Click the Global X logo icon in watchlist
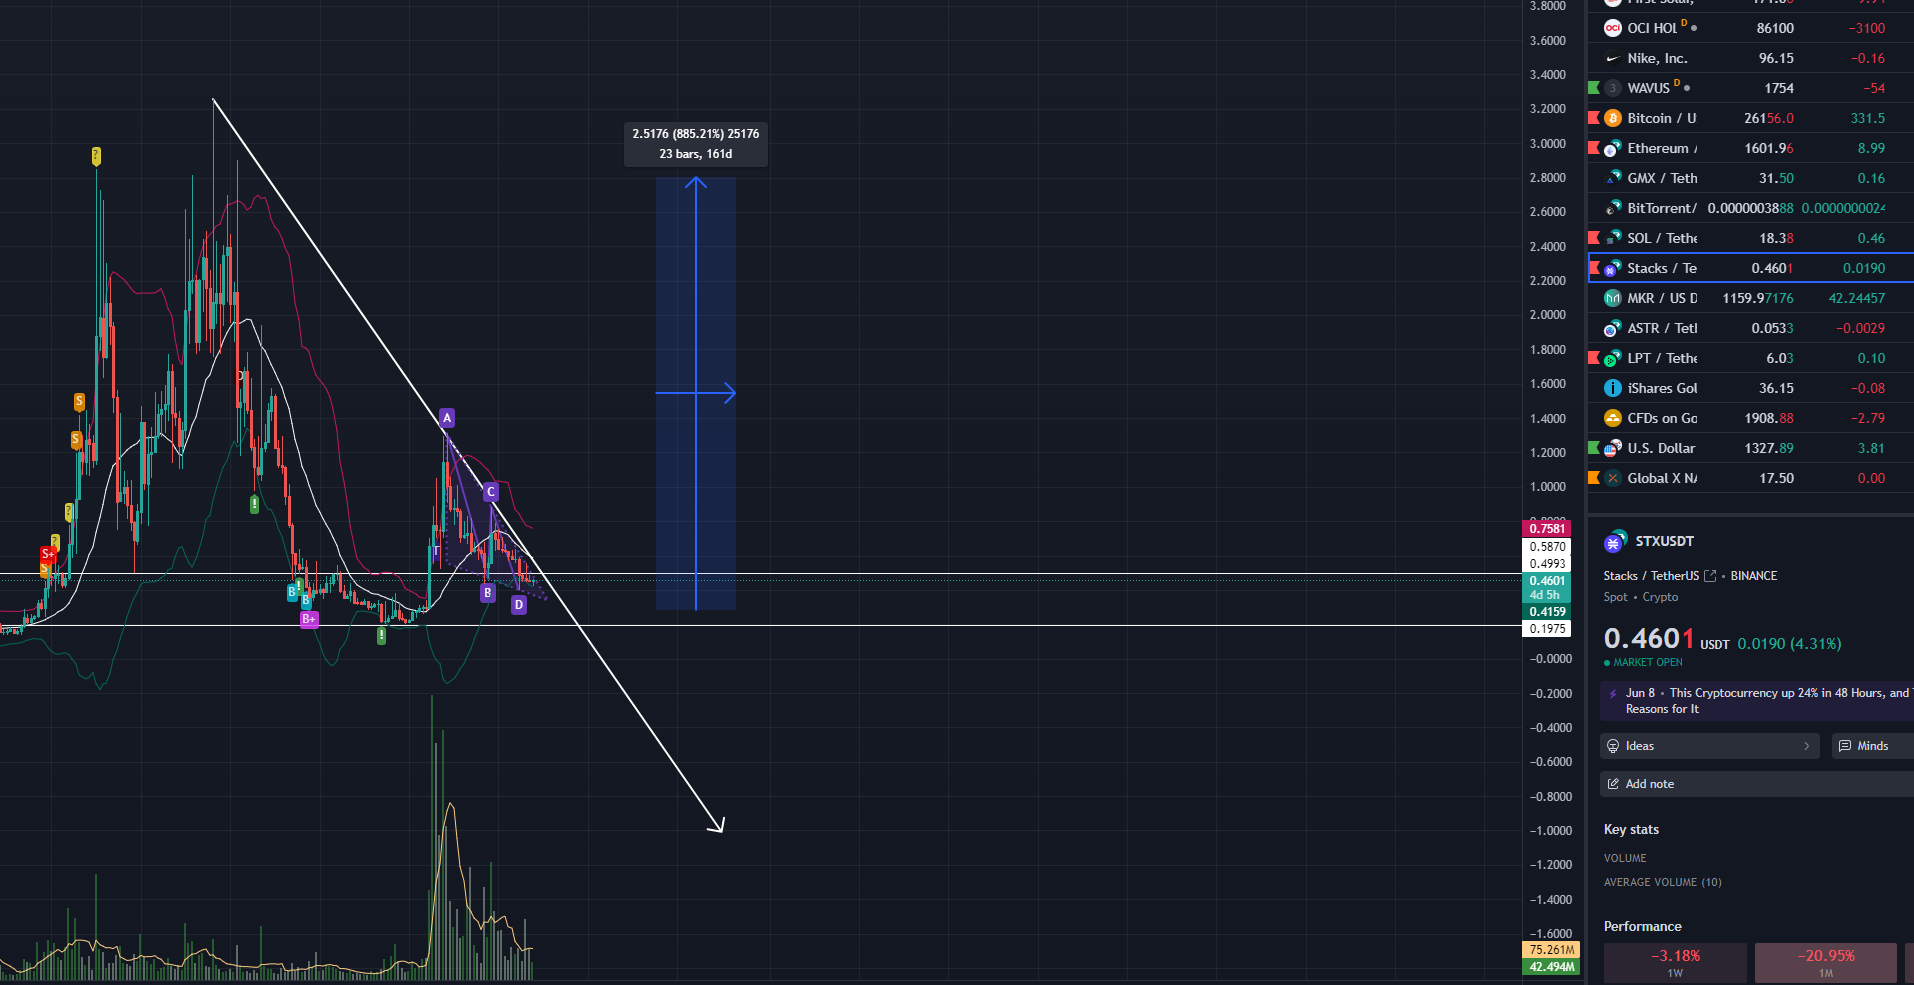This screenshot has width=1914, height=985. tap(1612, 478)
